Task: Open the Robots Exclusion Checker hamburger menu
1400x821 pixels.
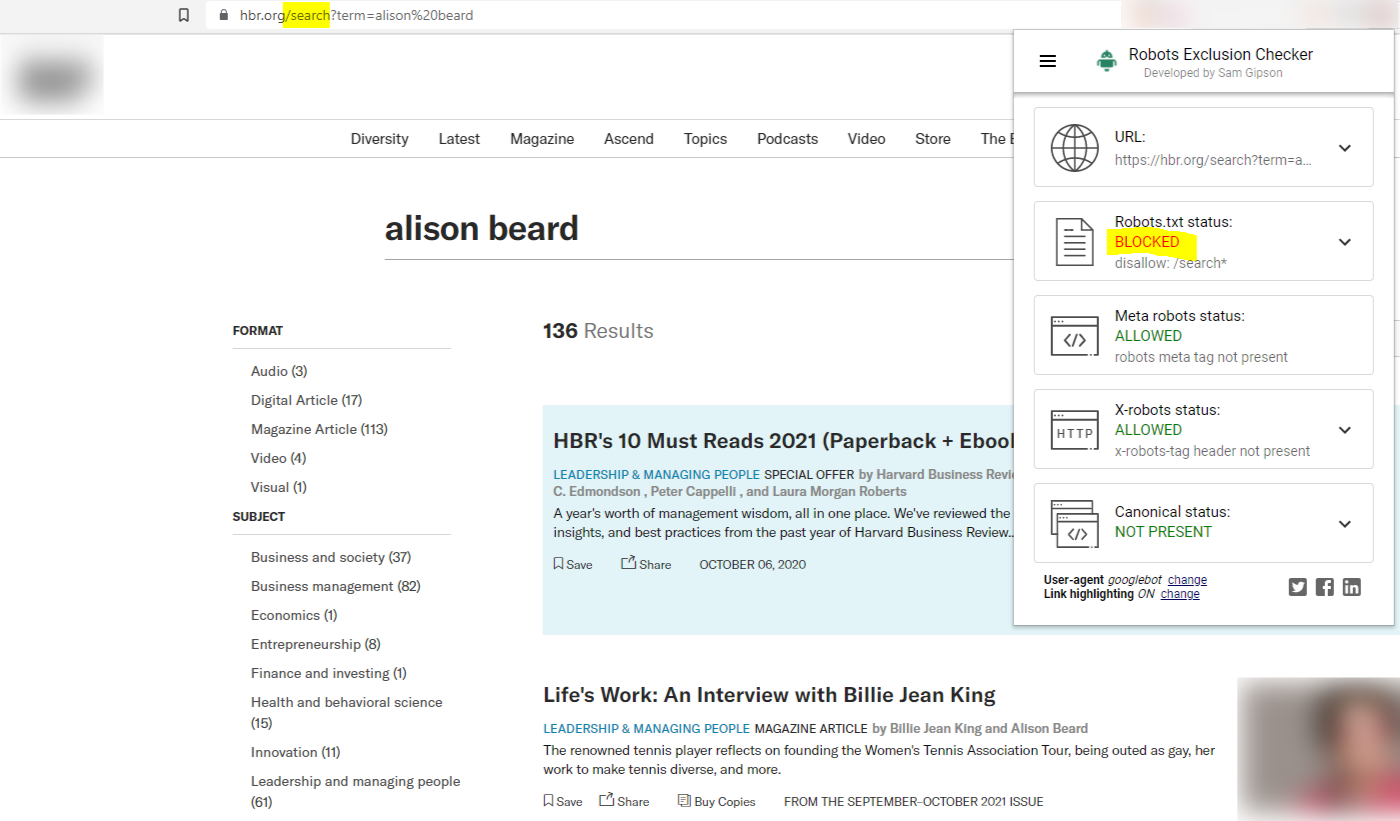Action: (x=1047, y=60)
